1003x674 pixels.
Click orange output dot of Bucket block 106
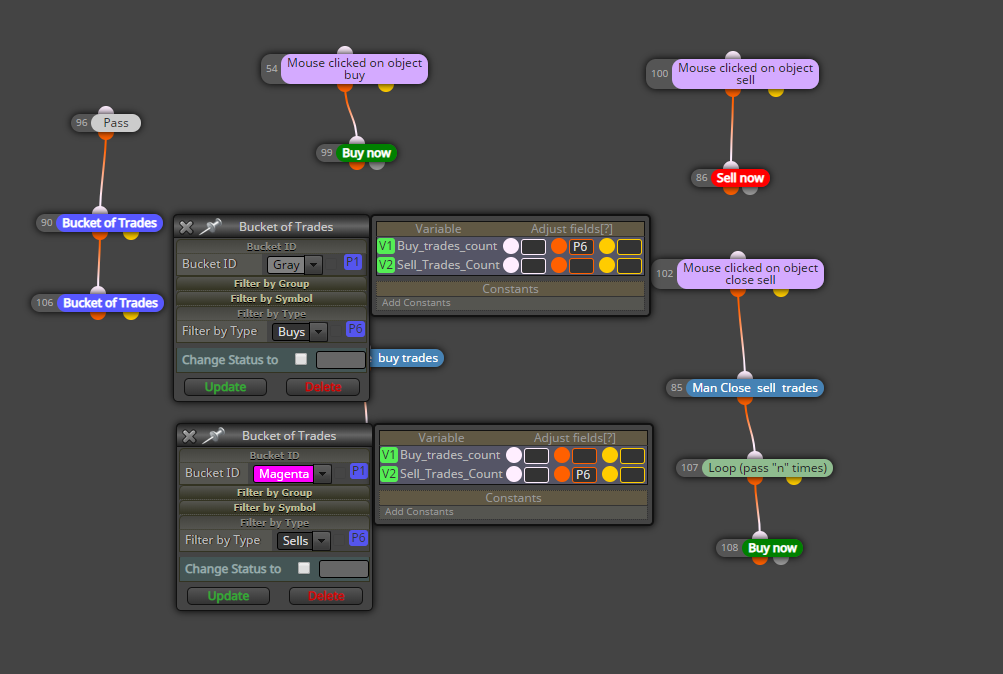pyautogui.click(x=98, y=315)
